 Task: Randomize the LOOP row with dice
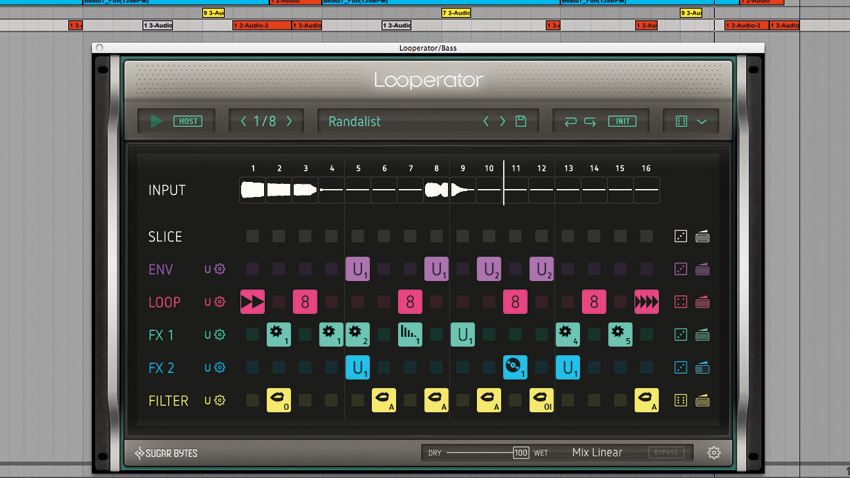coord(680,302)
